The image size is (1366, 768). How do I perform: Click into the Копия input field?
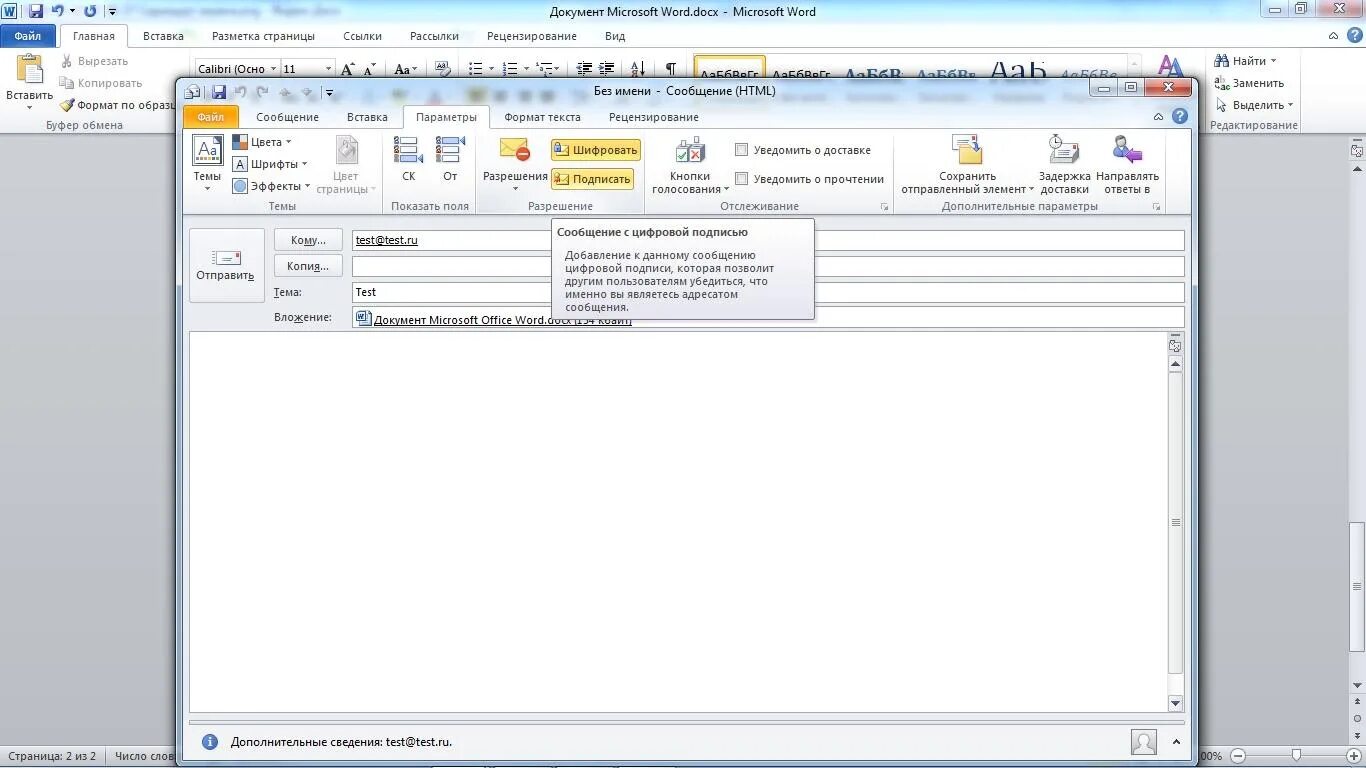(x=768, y=266)
